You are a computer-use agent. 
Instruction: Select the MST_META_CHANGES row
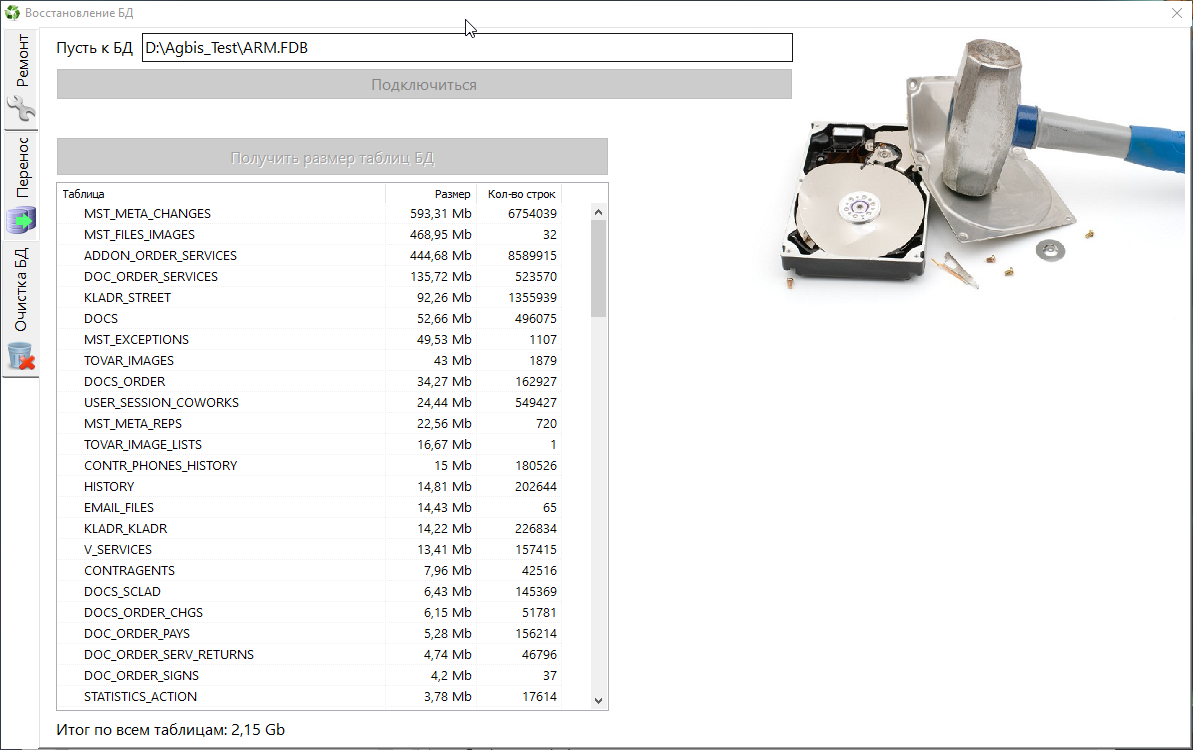point(309,214)
